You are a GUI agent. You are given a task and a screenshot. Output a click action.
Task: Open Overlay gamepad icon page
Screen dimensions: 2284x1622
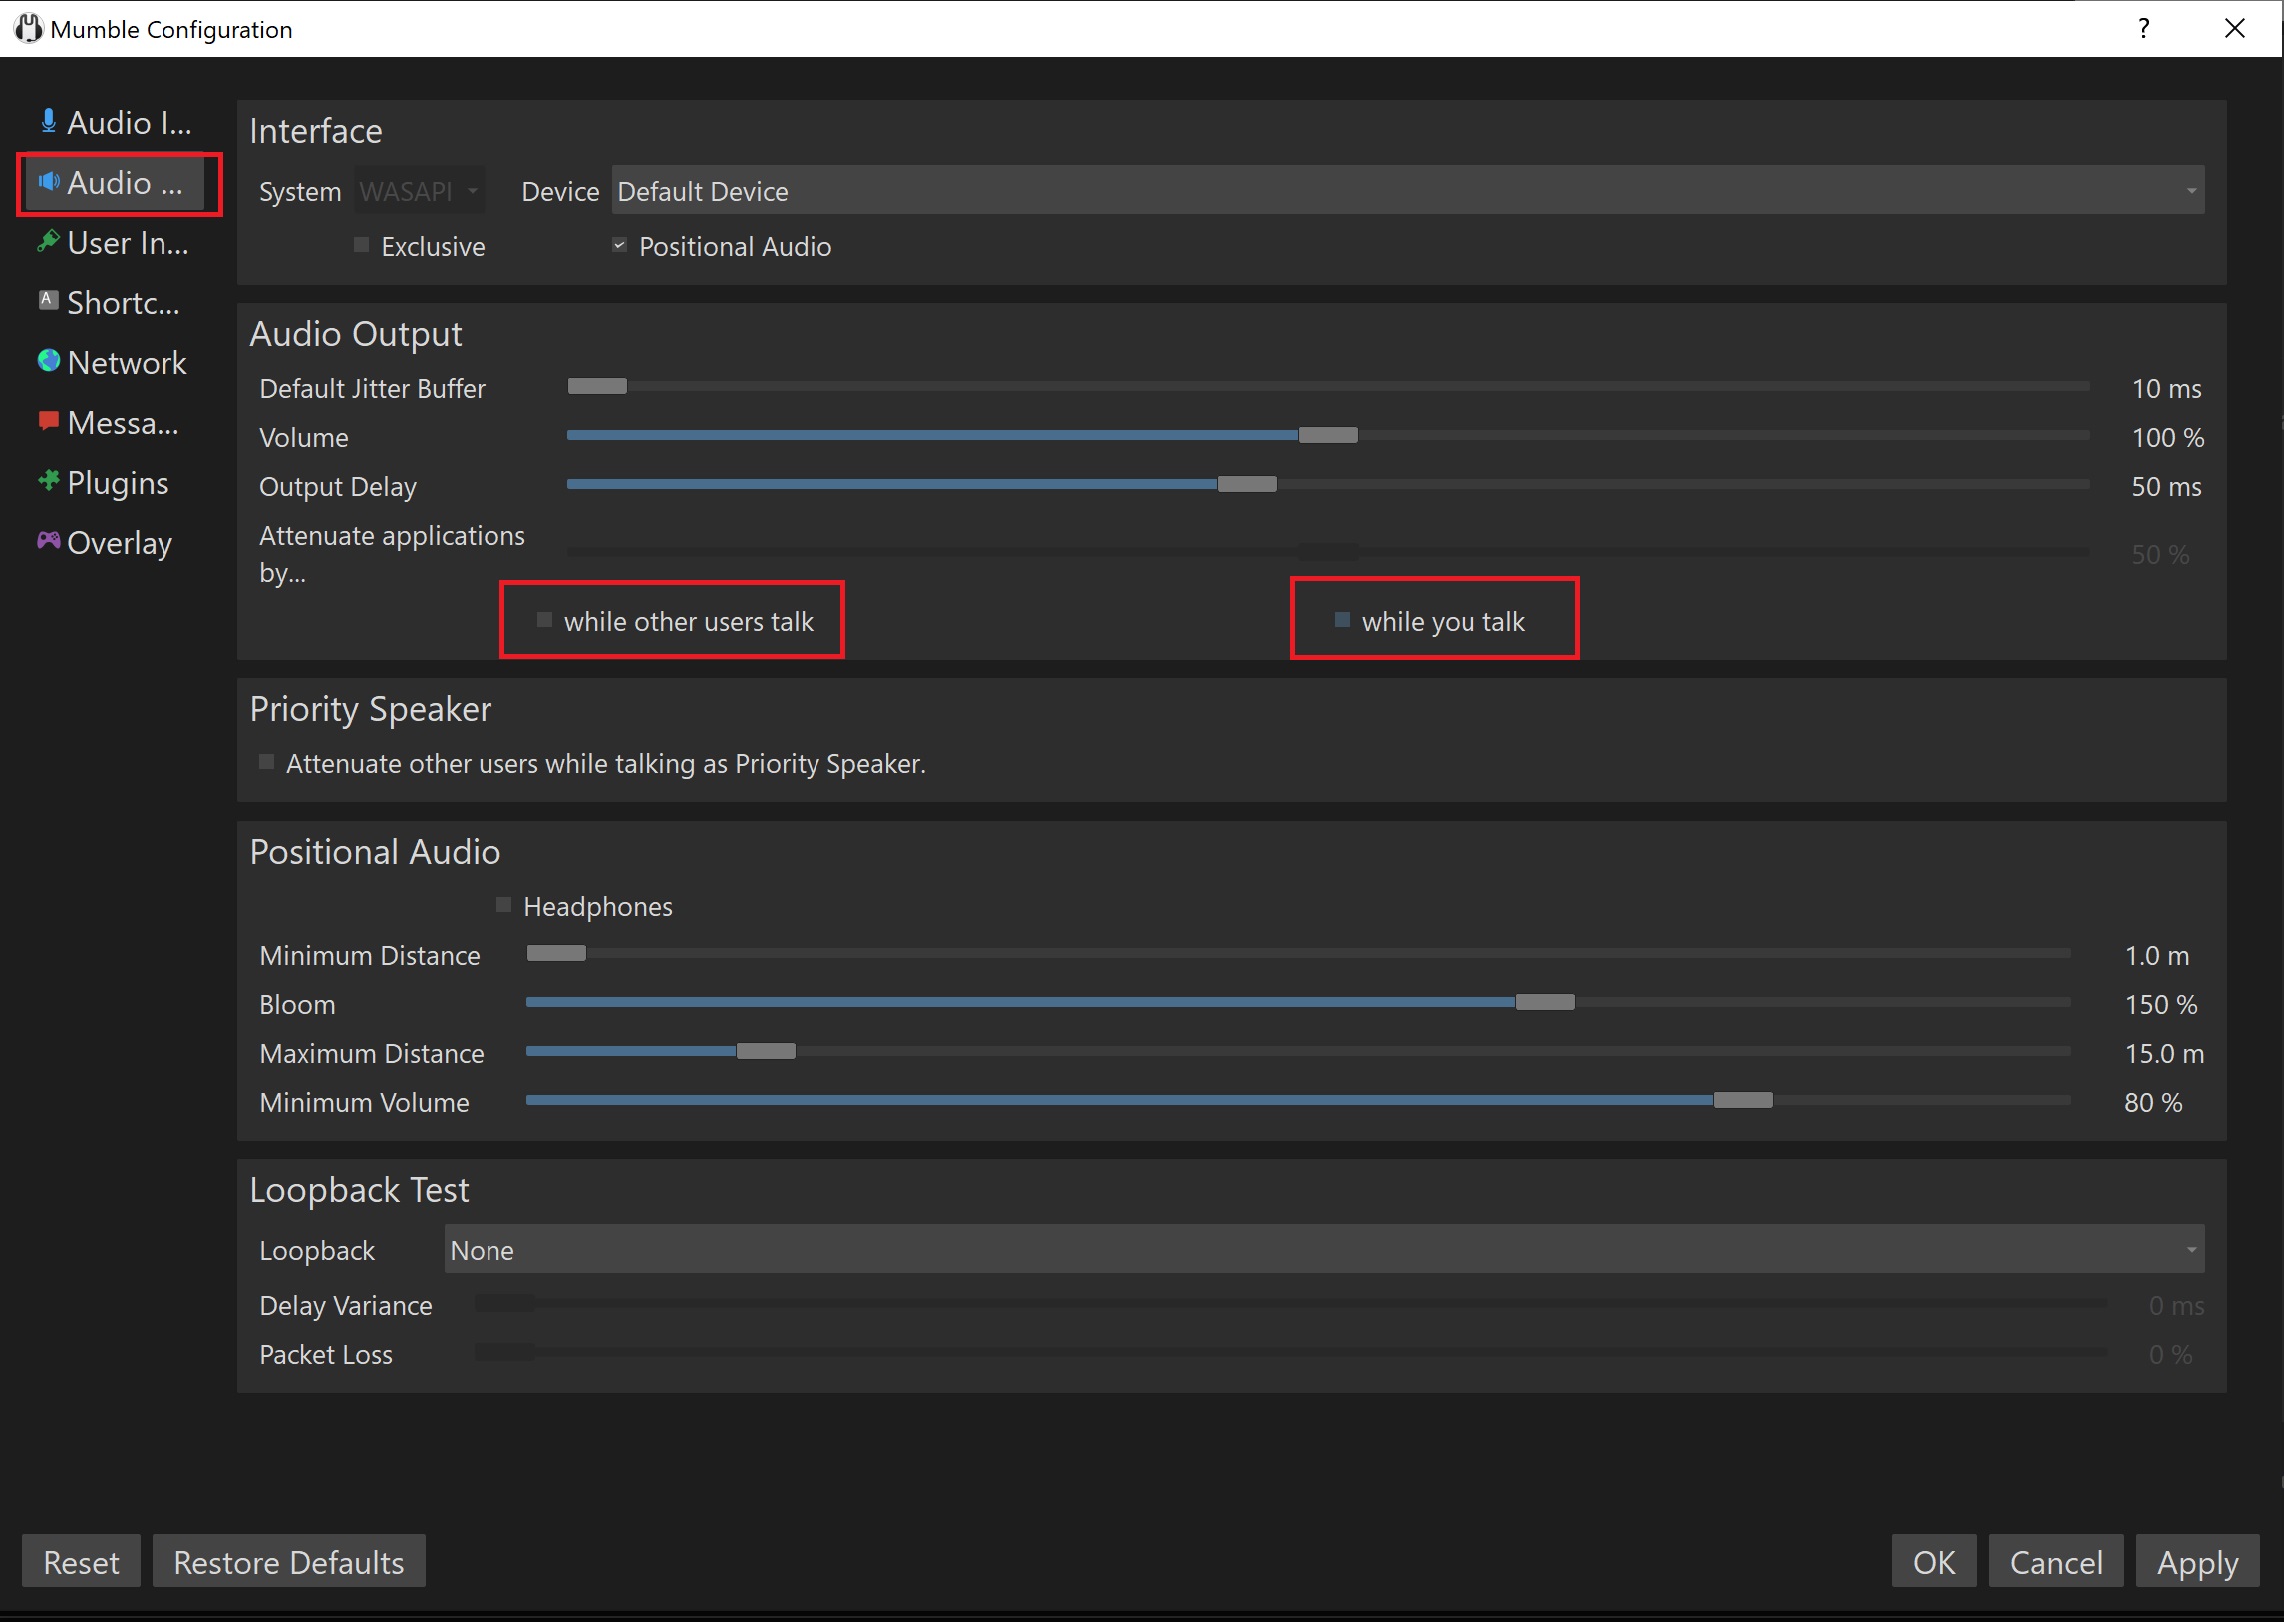pos(48,541)
